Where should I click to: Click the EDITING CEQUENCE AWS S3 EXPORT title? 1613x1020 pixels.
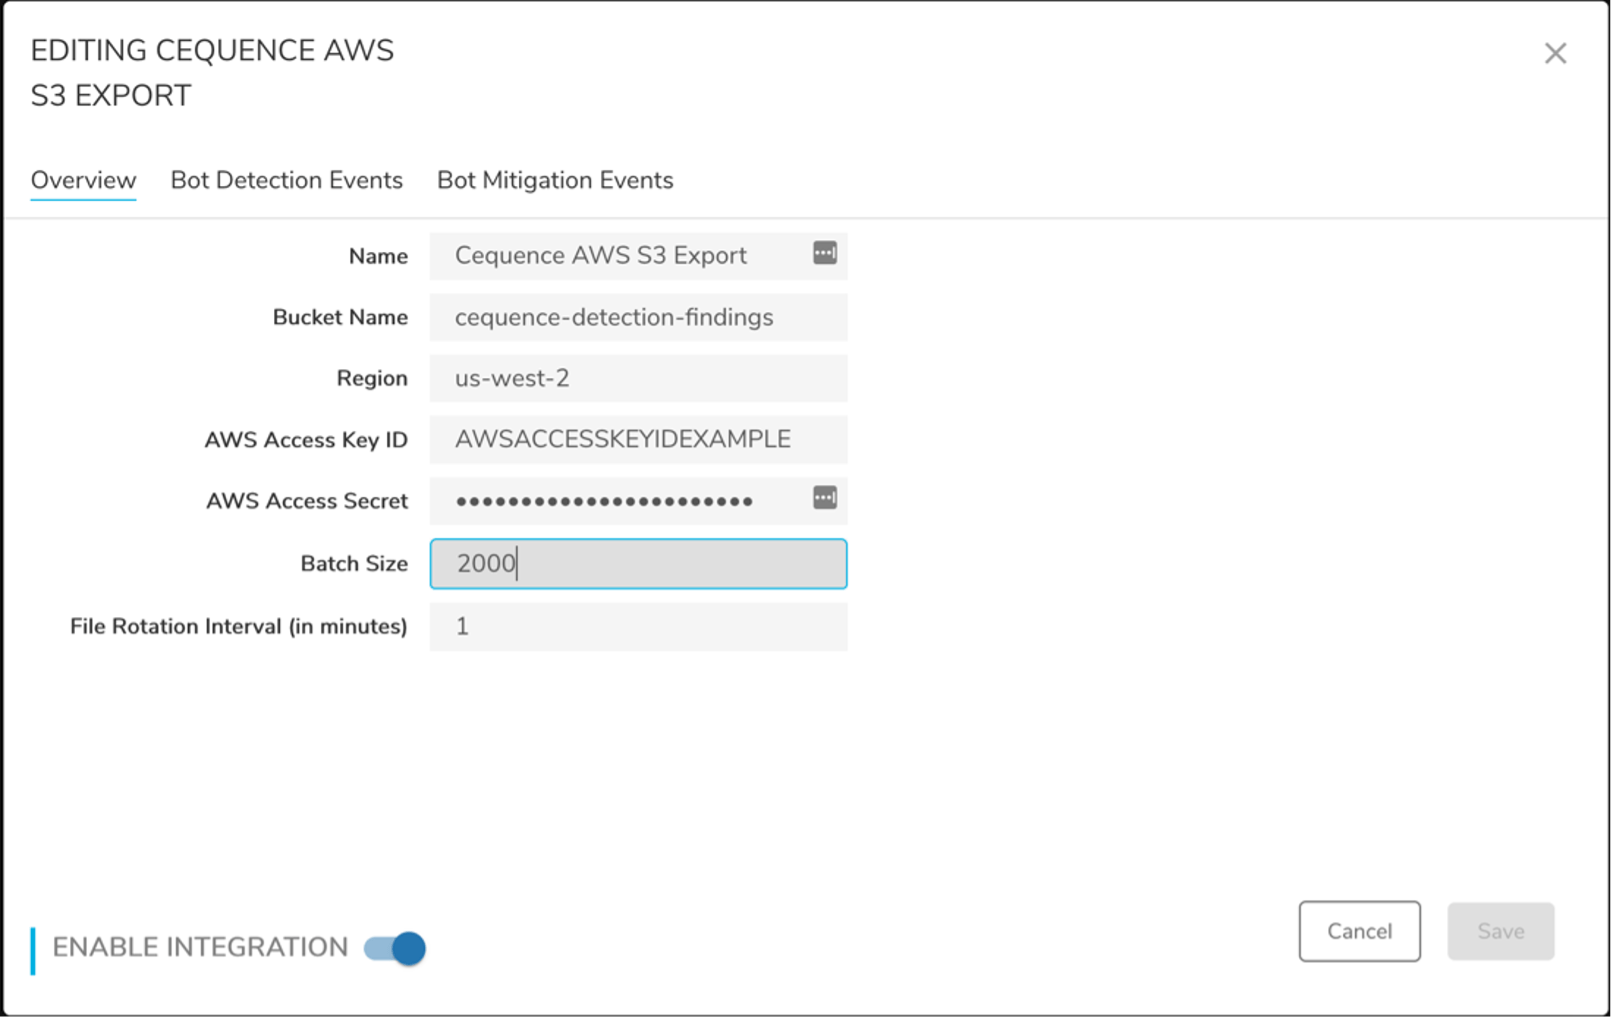[212, 73]
